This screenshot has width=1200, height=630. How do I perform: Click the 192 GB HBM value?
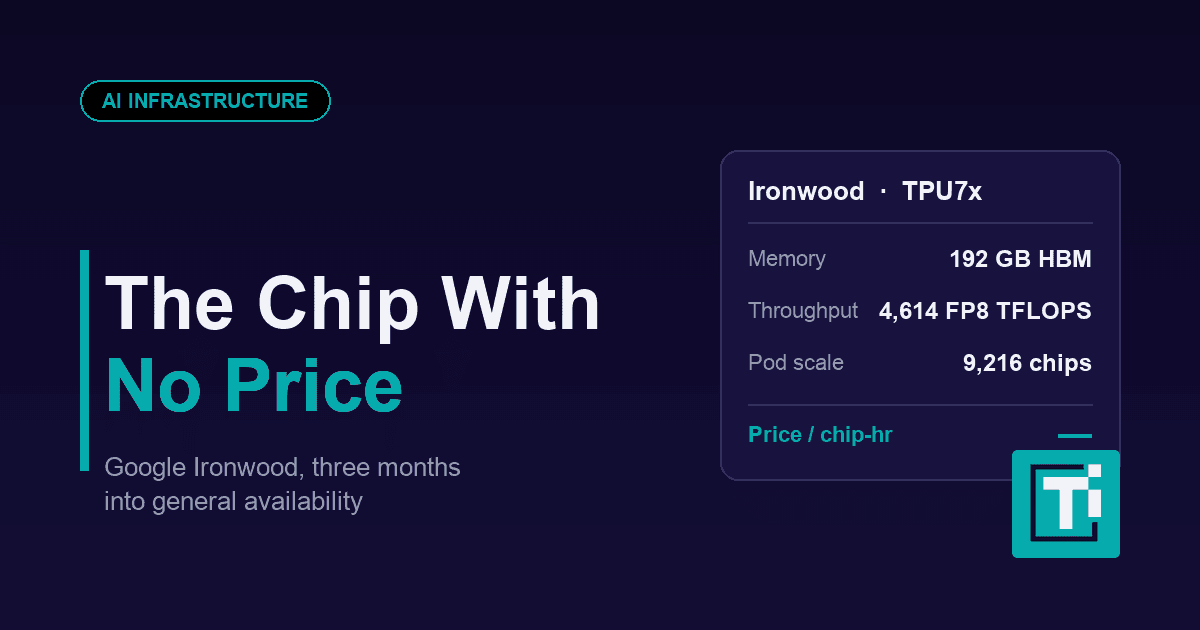1020,260
